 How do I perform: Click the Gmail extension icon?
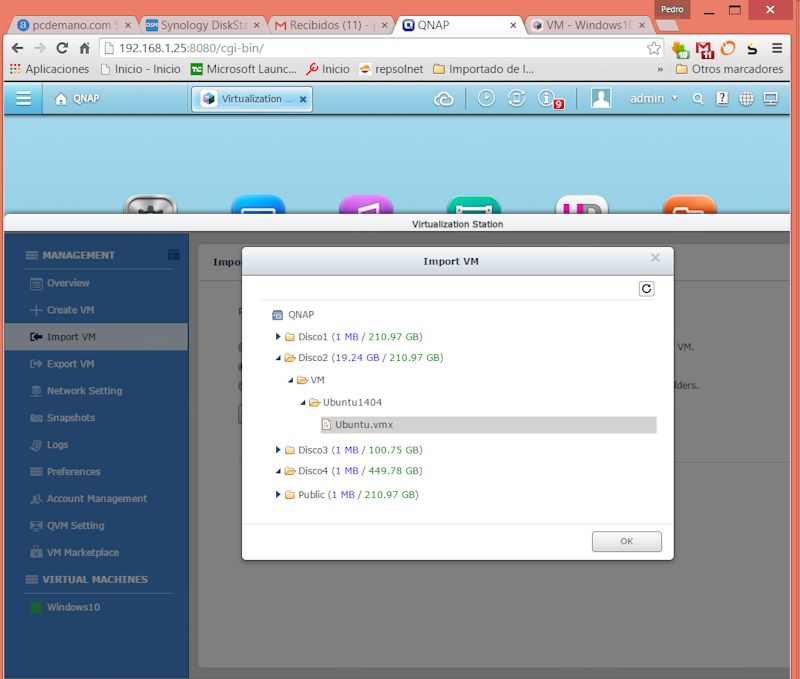coord(705,49)
